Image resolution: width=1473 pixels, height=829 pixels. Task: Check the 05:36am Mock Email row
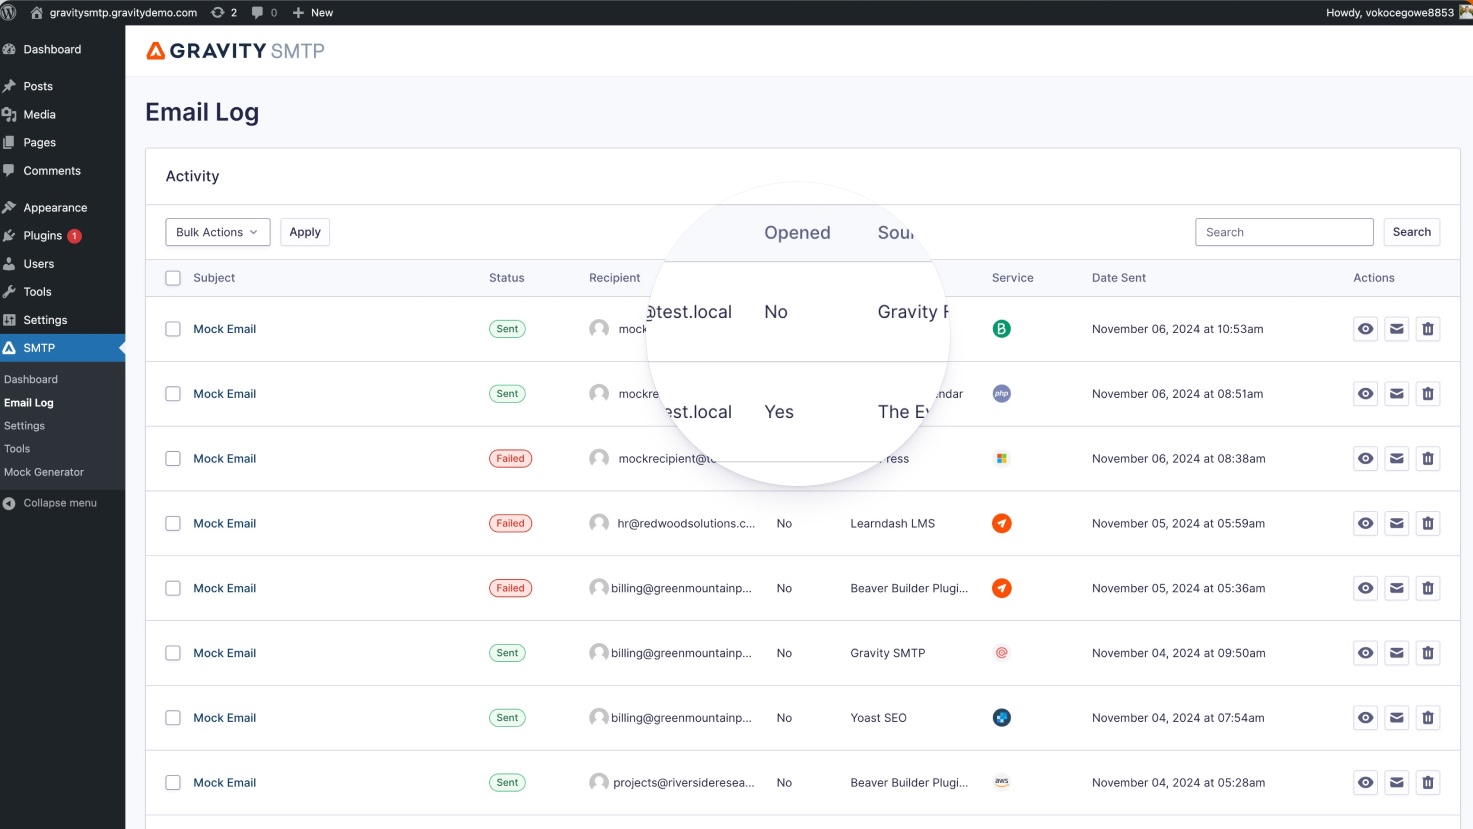coord(173,588)
